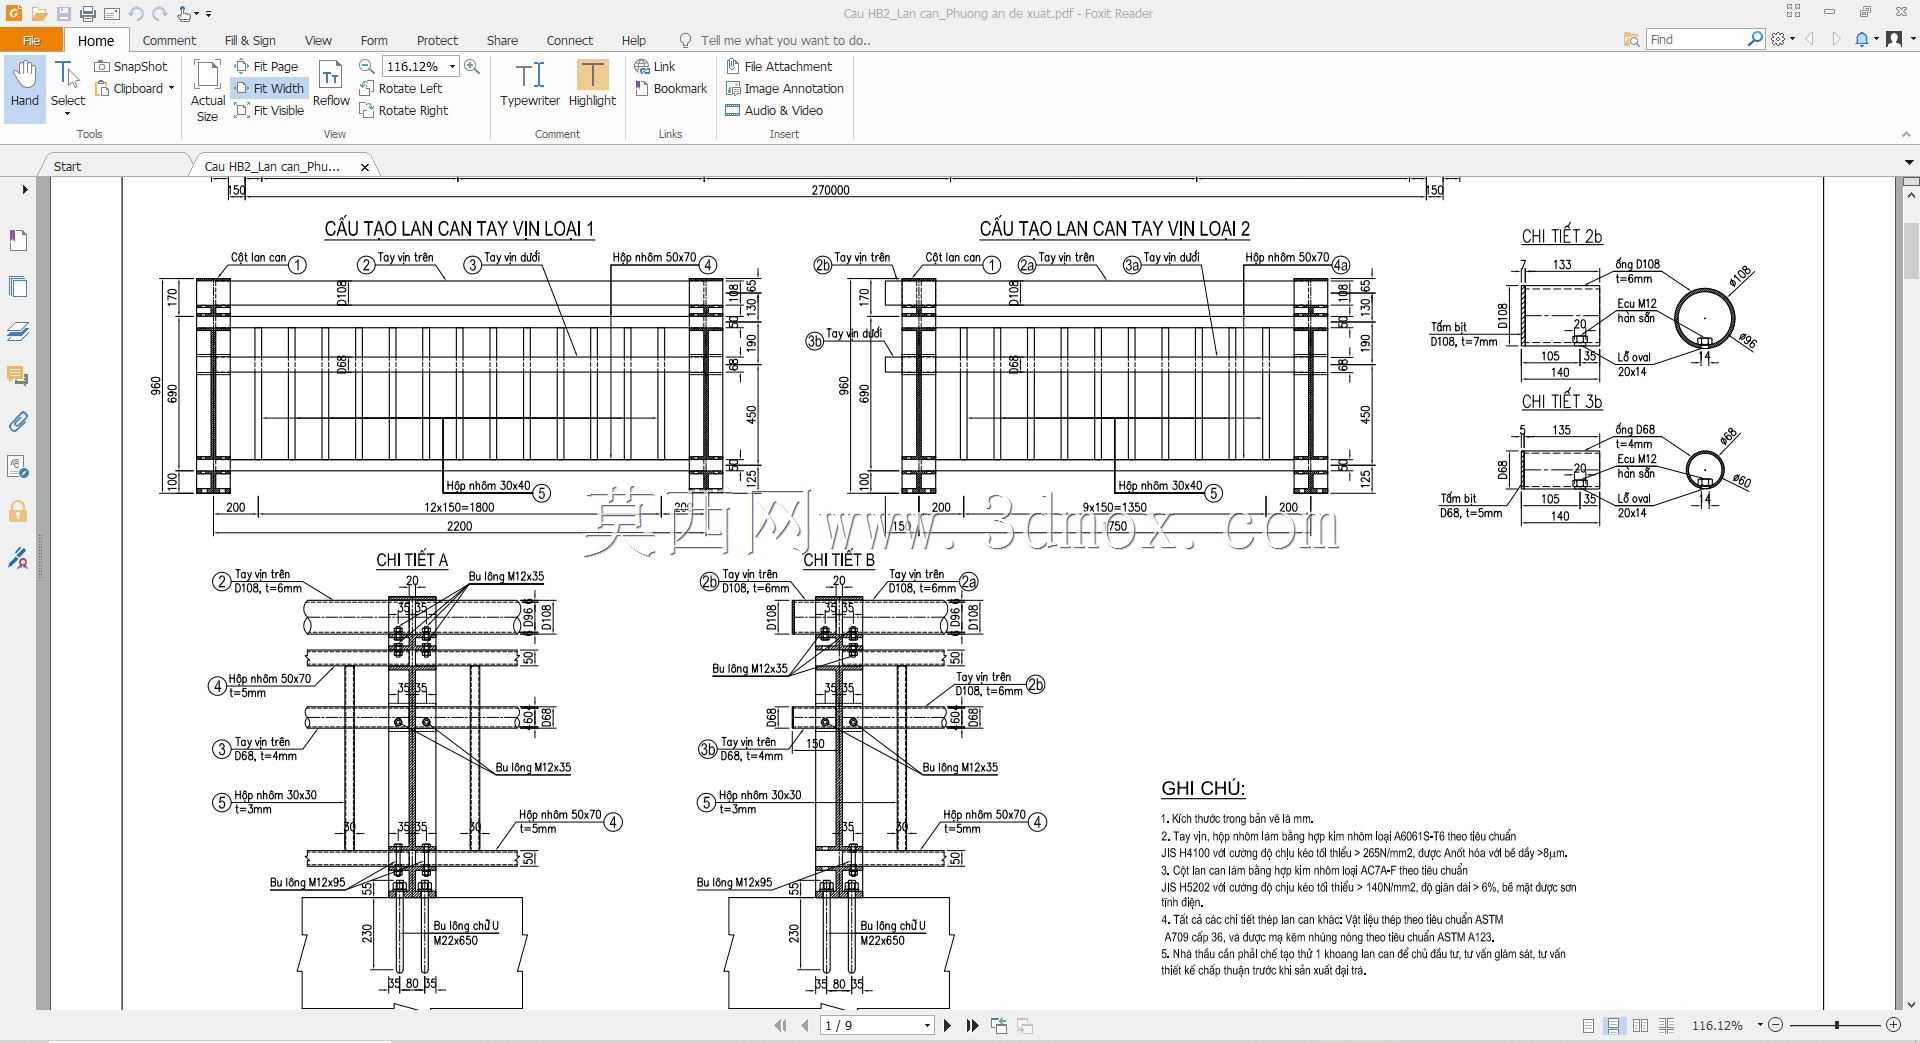Open the Attachments side panel
Viewport: 1920px width, 1043px height.
point(18,421)
